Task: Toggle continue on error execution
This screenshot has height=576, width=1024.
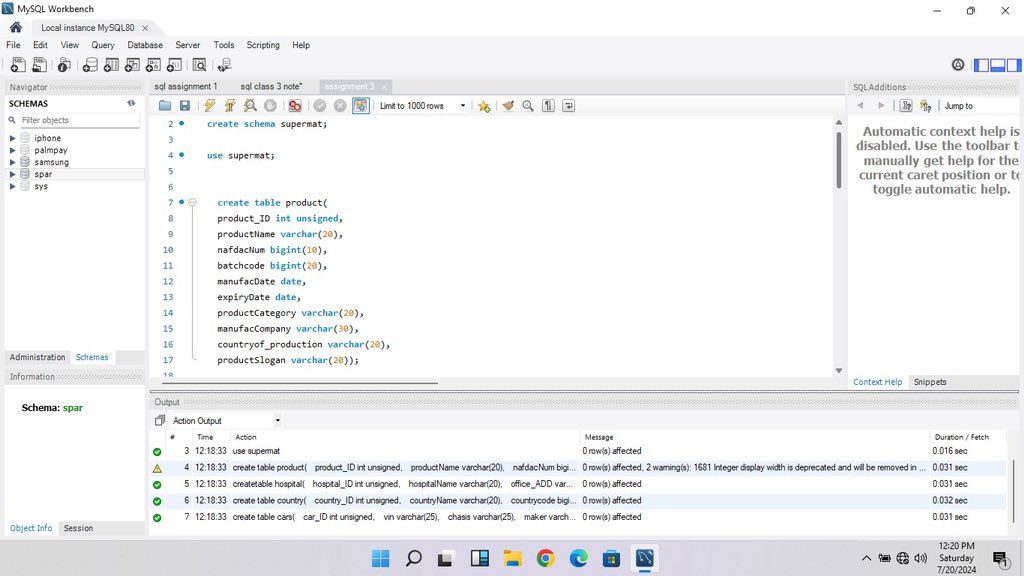Action: (x=295, y=106)
